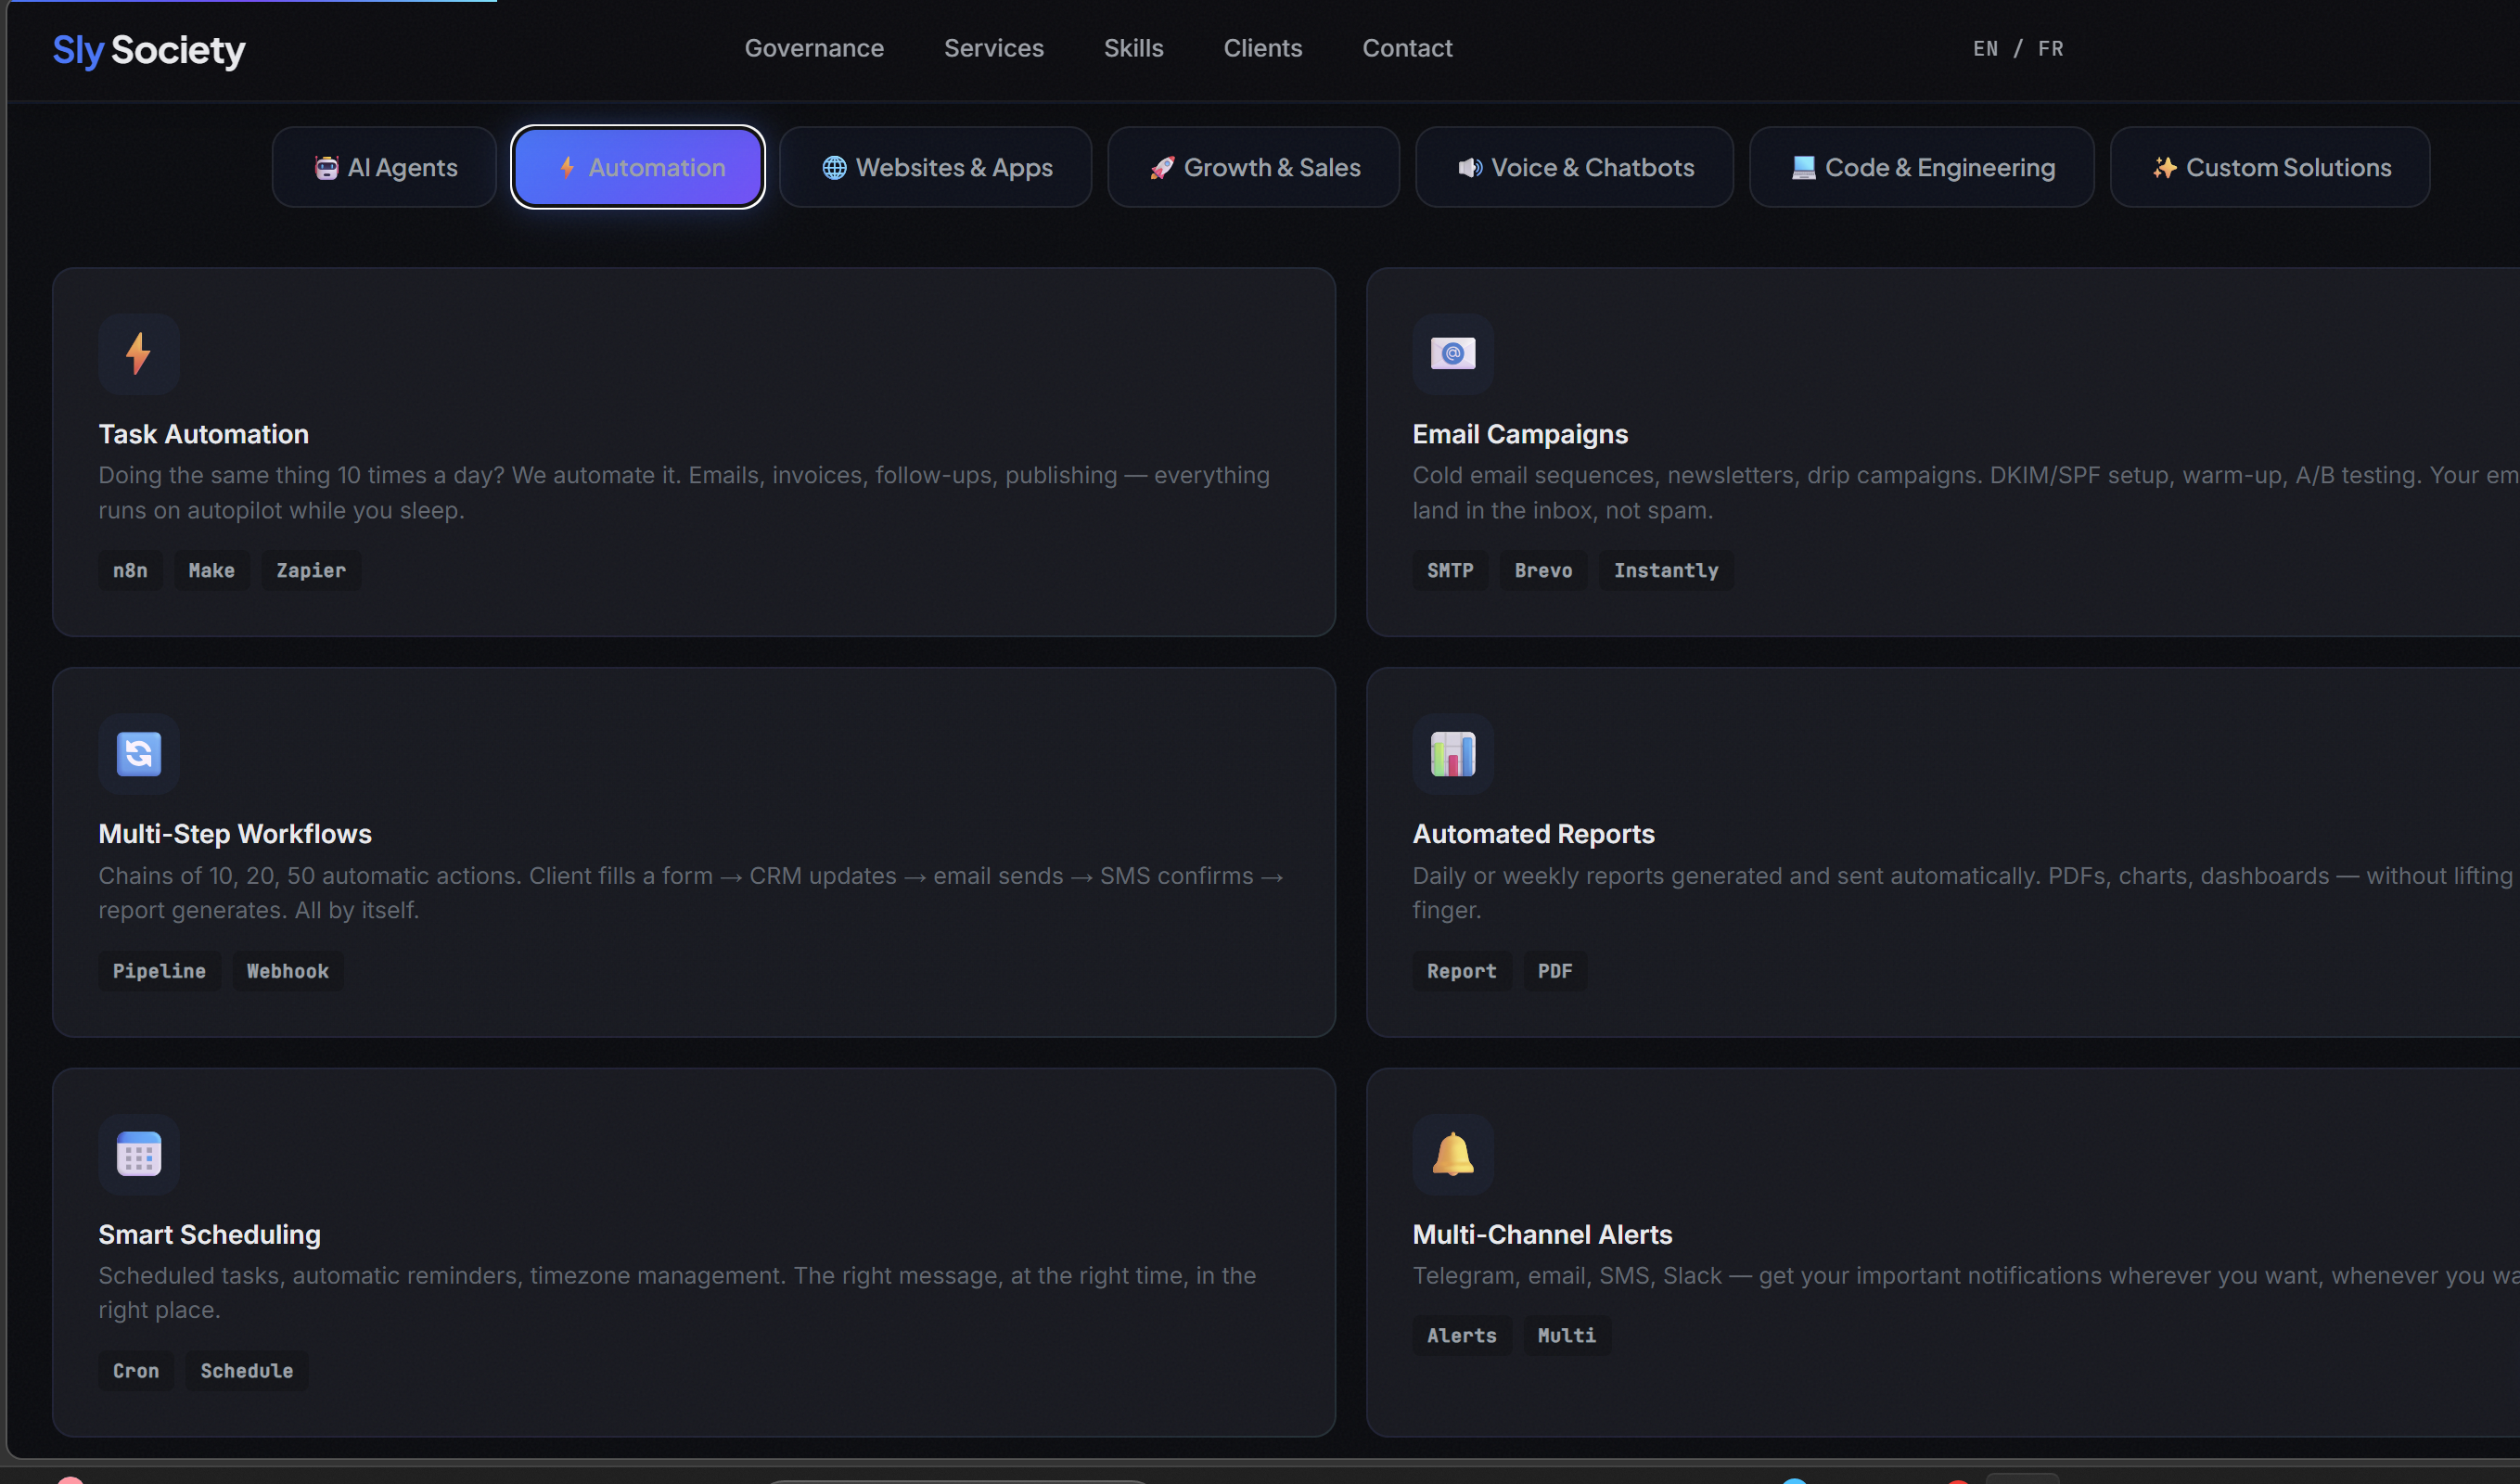Click the Email Campaigns envelope icon
This screenshot has width=2520, height=1484.
coord(1452,354)
